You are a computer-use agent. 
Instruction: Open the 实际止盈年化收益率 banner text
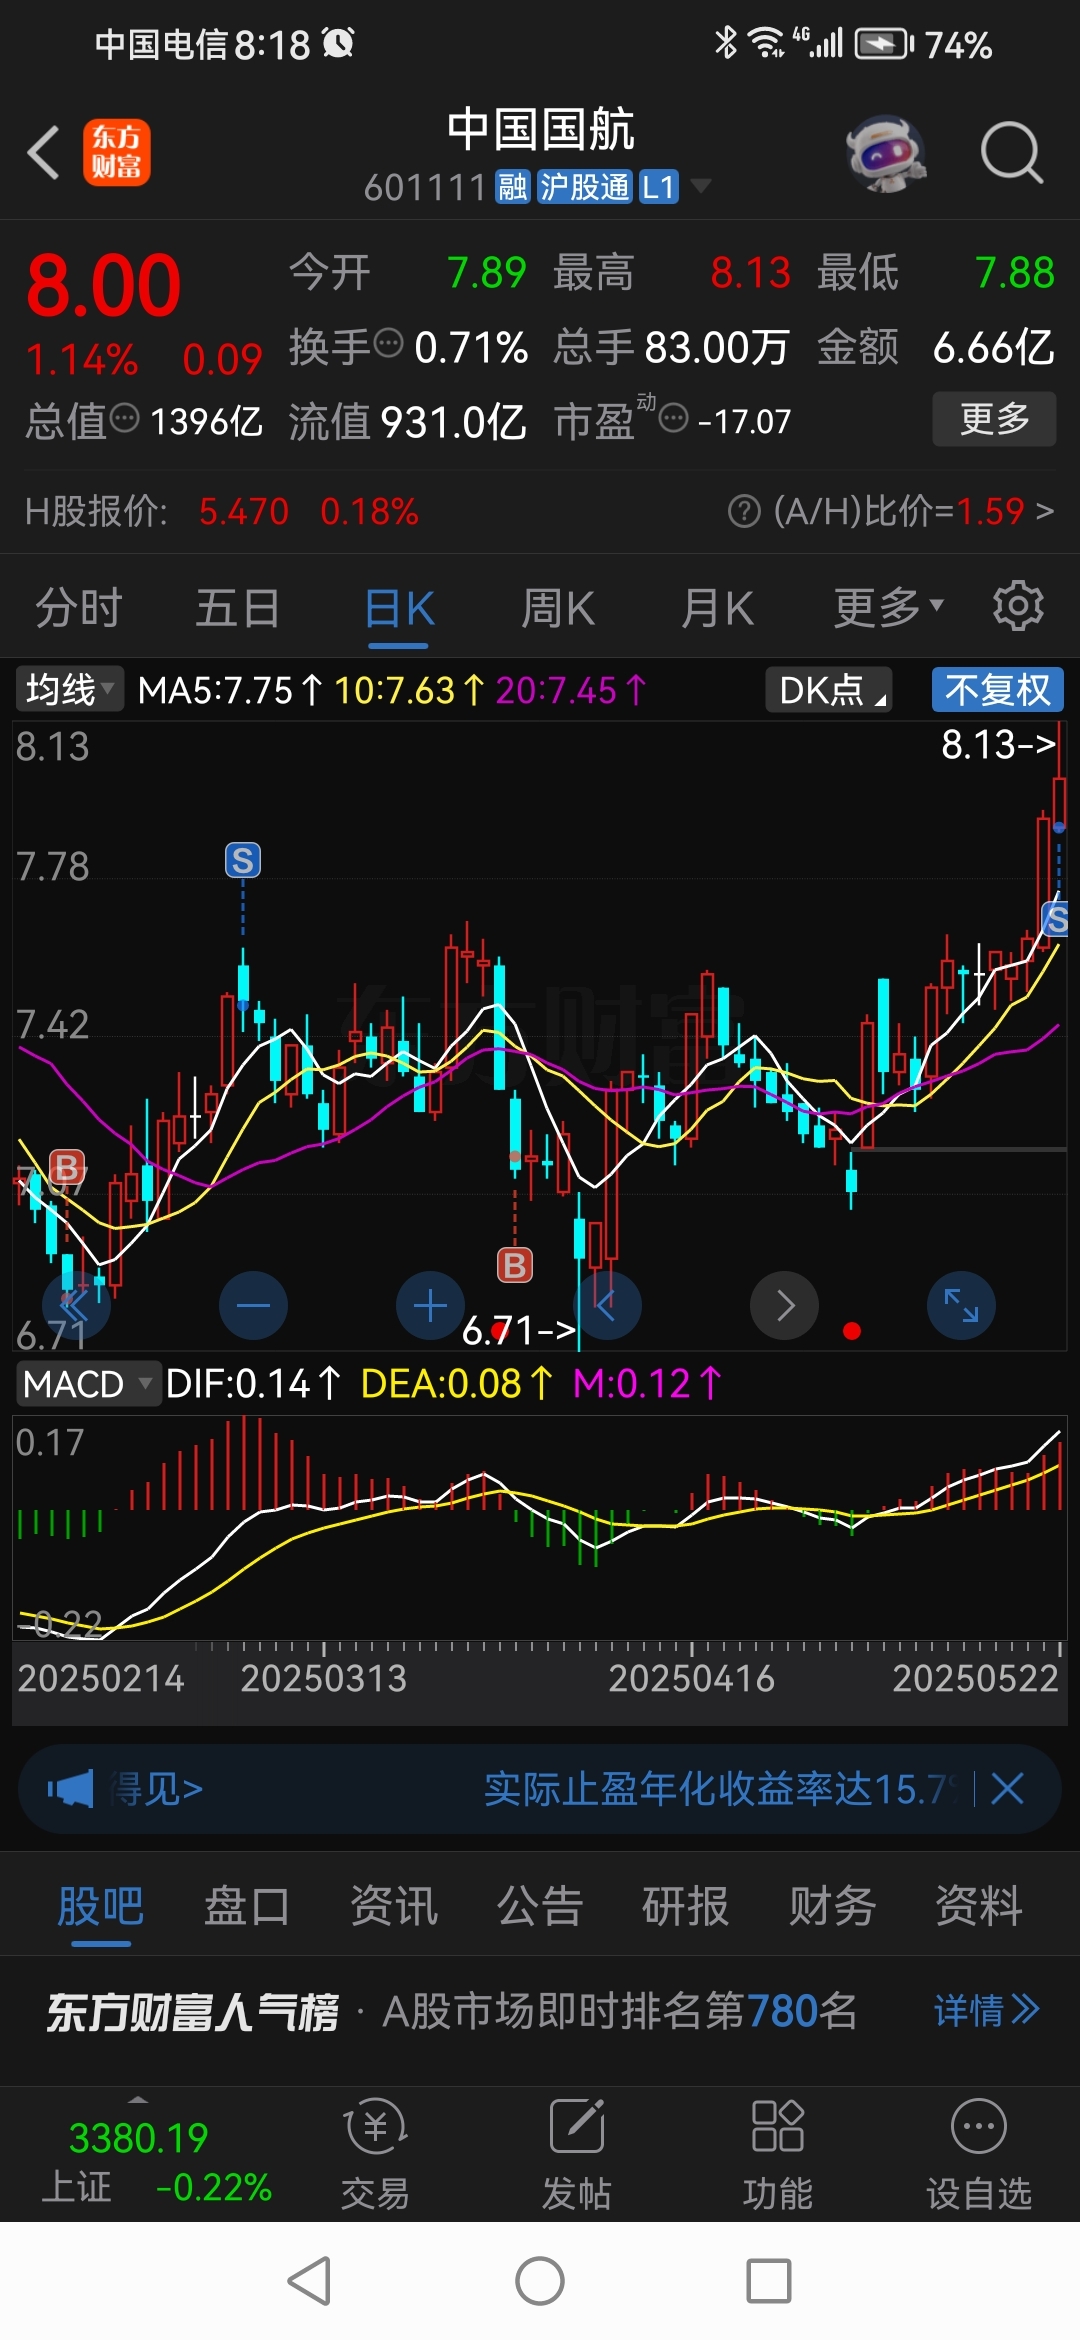tap(722, 1789)
